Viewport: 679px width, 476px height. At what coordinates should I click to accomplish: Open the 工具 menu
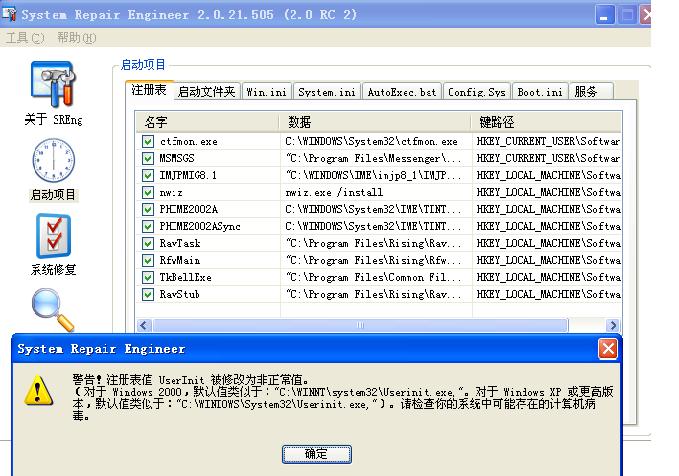click(x=25, y=38)
